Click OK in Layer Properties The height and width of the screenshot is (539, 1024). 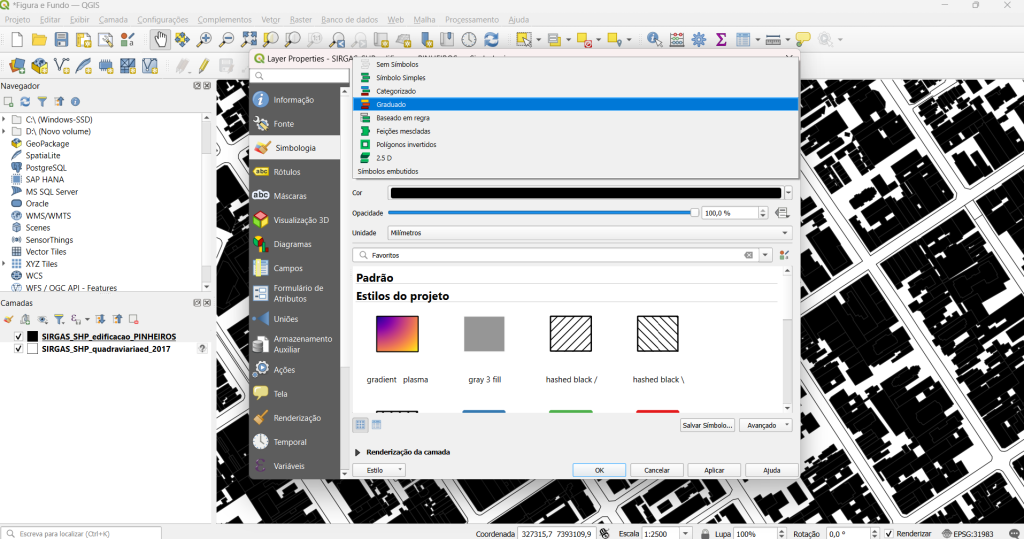tap(600, 470)
